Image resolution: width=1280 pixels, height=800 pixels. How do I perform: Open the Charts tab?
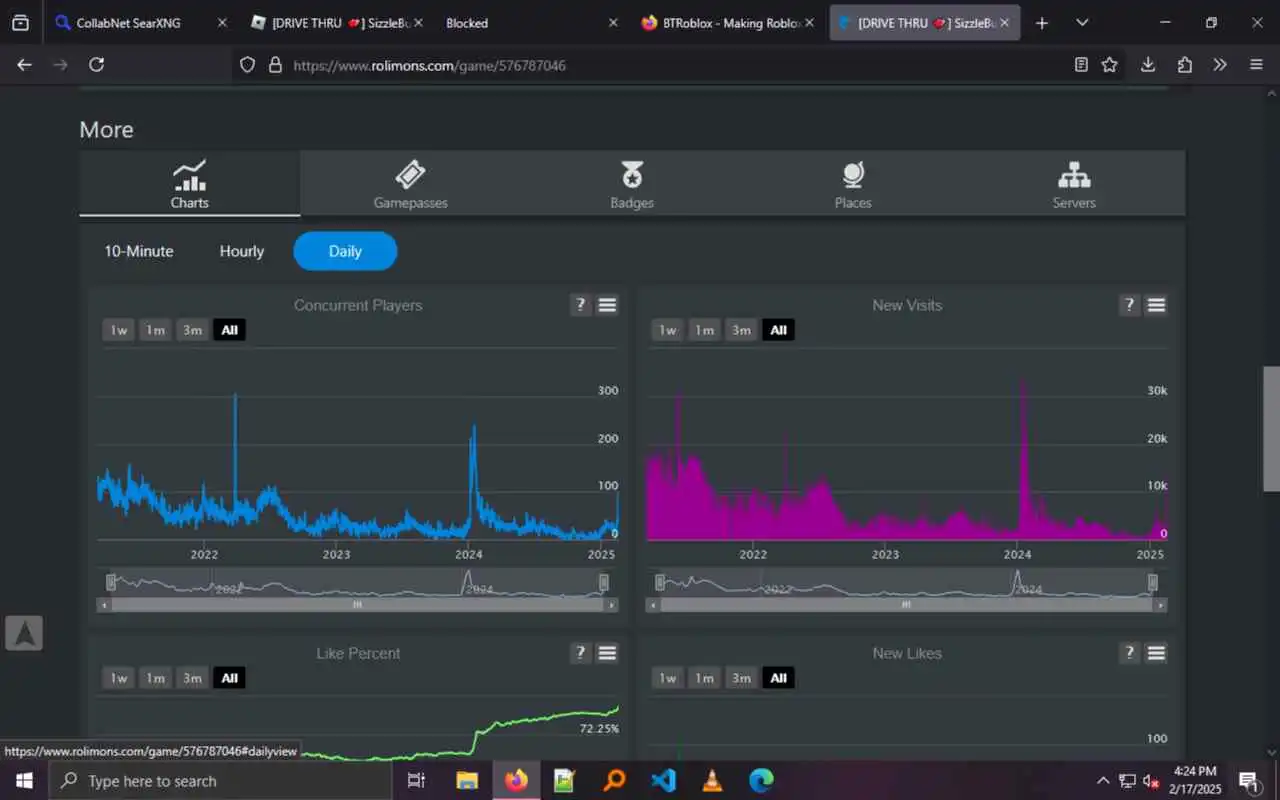(190, 184)
